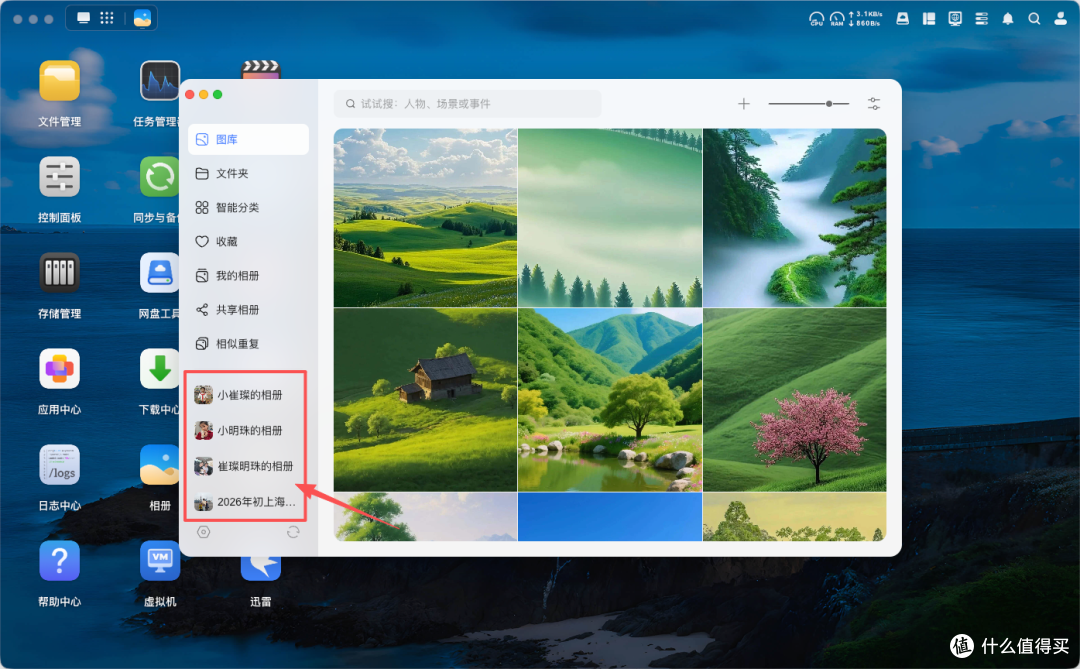Click the task list icon in top bar
The height and width of the screenshot is (669, 1080).
pos(982,19)
